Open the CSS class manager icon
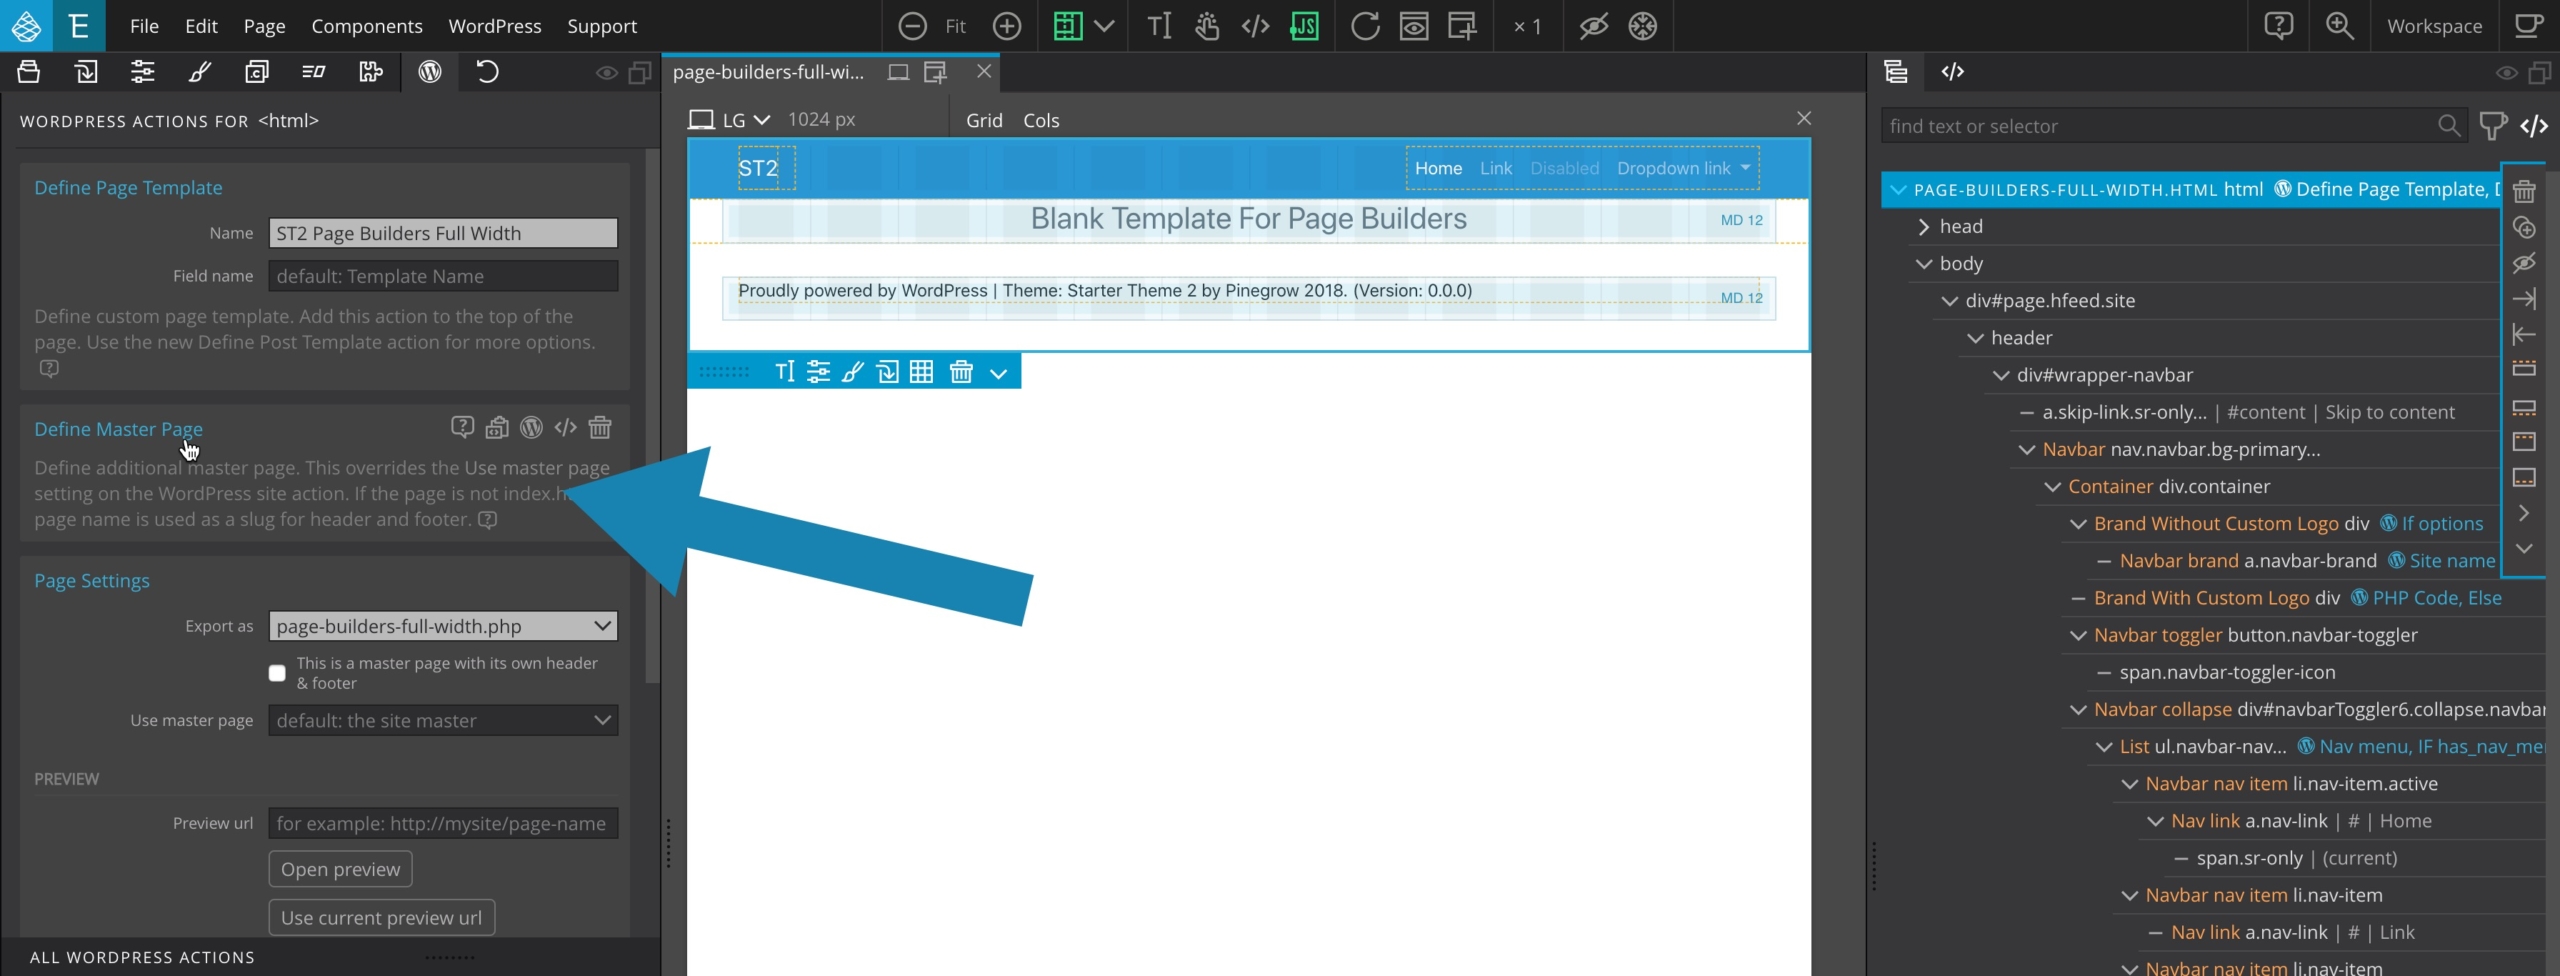Screen dimensions: 2560x976 pyautogui.click(x=257, y=72)
